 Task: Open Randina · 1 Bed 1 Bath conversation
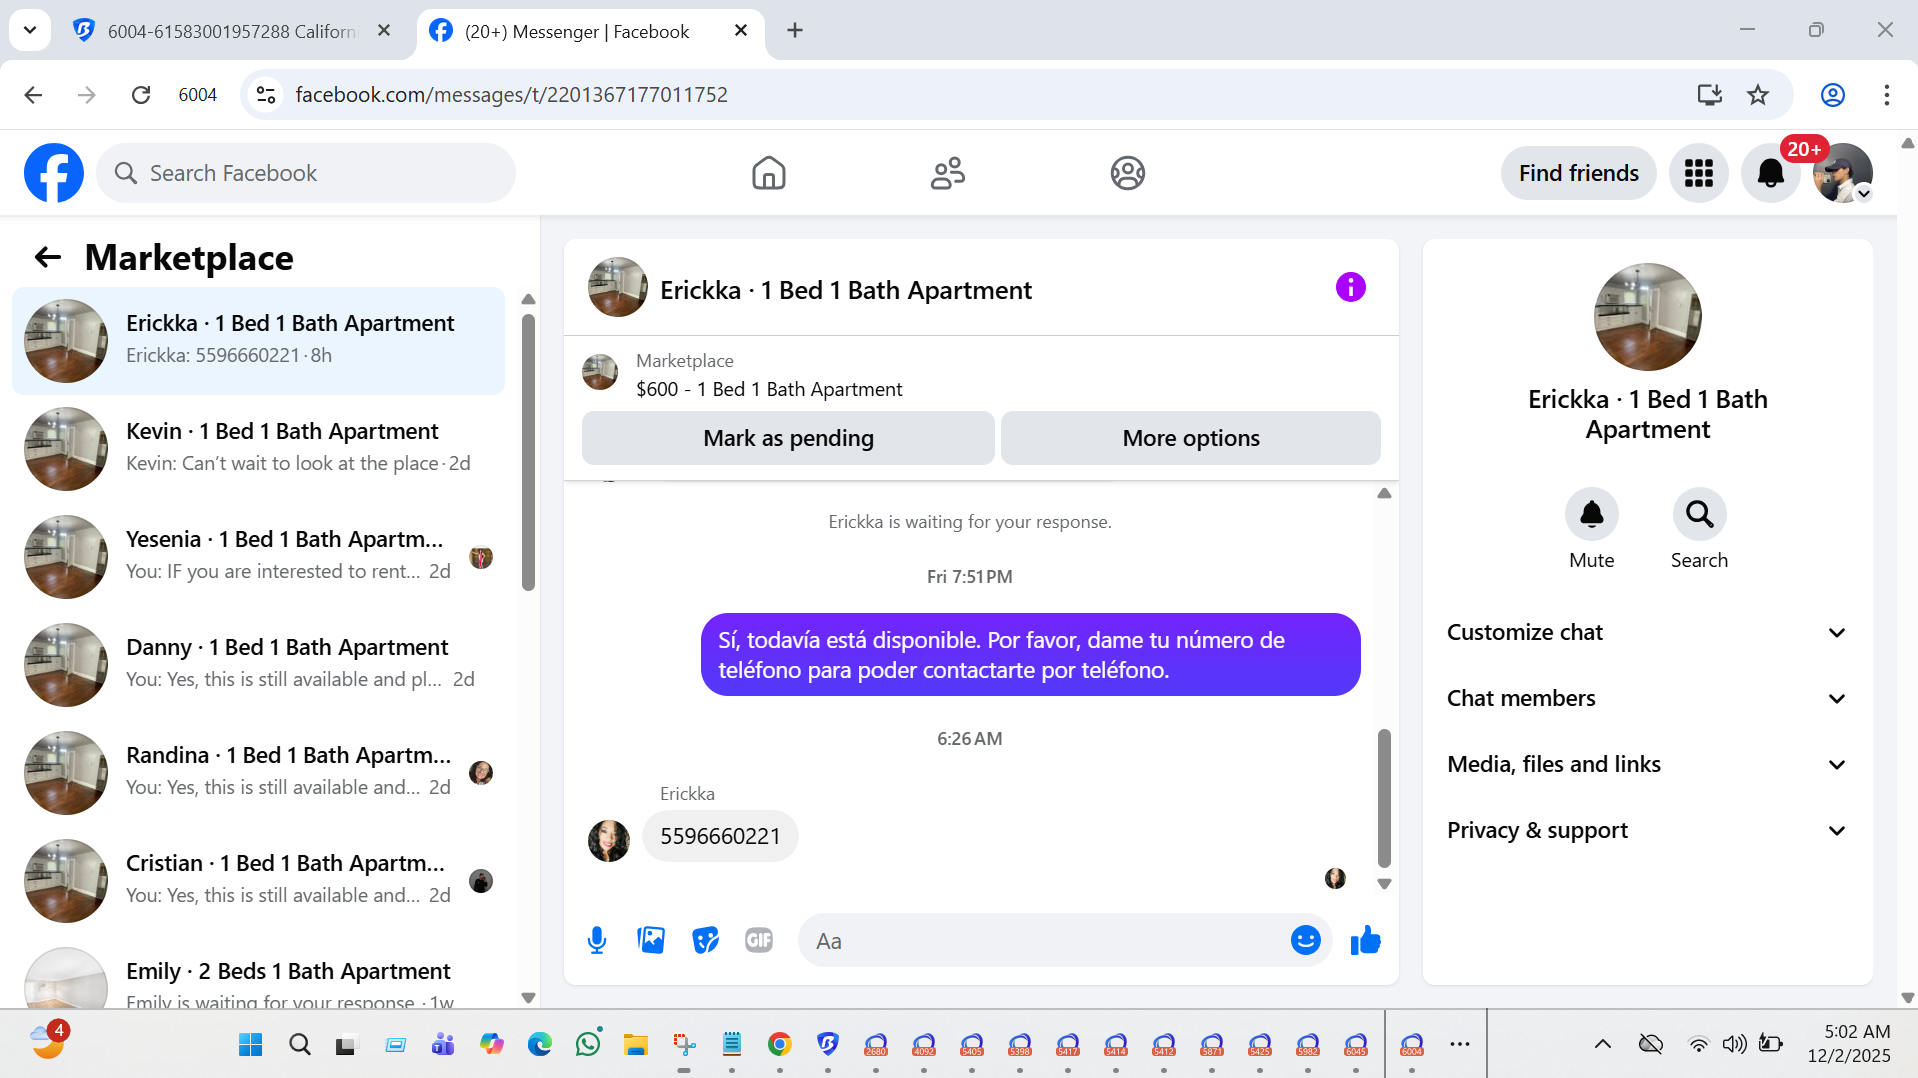258,772
